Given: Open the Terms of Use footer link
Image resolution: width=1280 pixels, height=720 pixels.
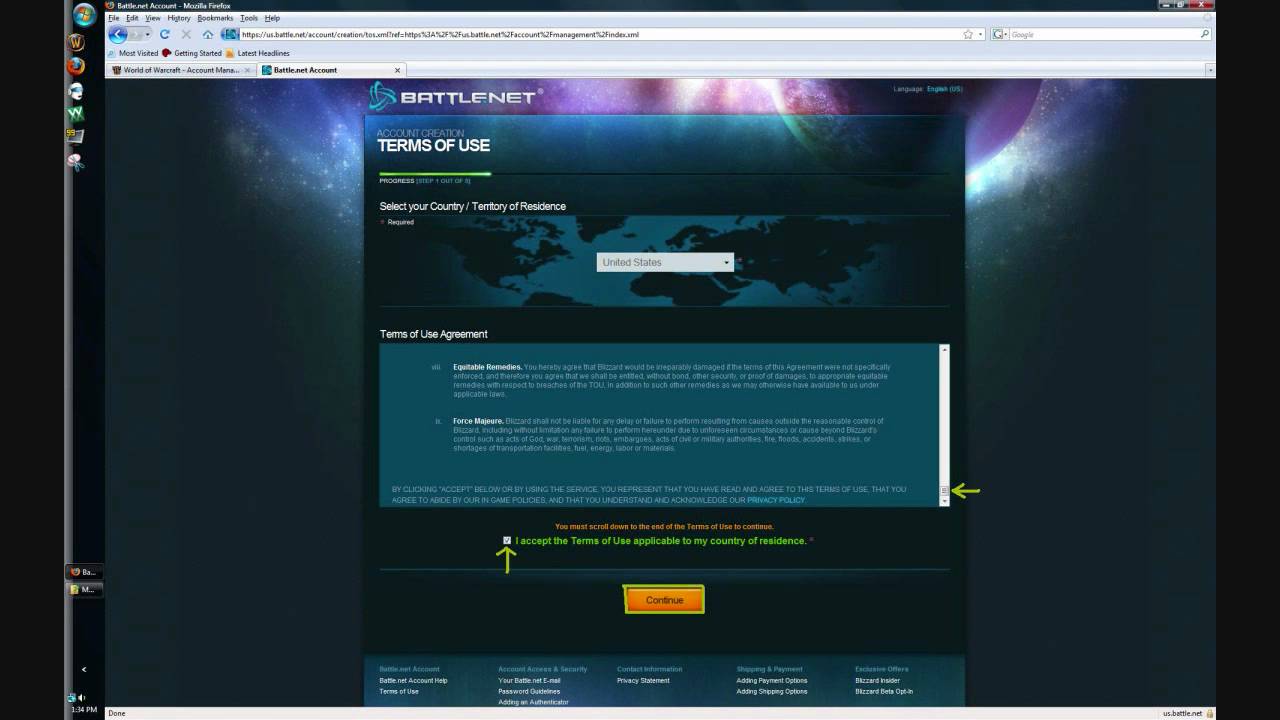Looking at the screenshot, I should [x=399, y=691].
